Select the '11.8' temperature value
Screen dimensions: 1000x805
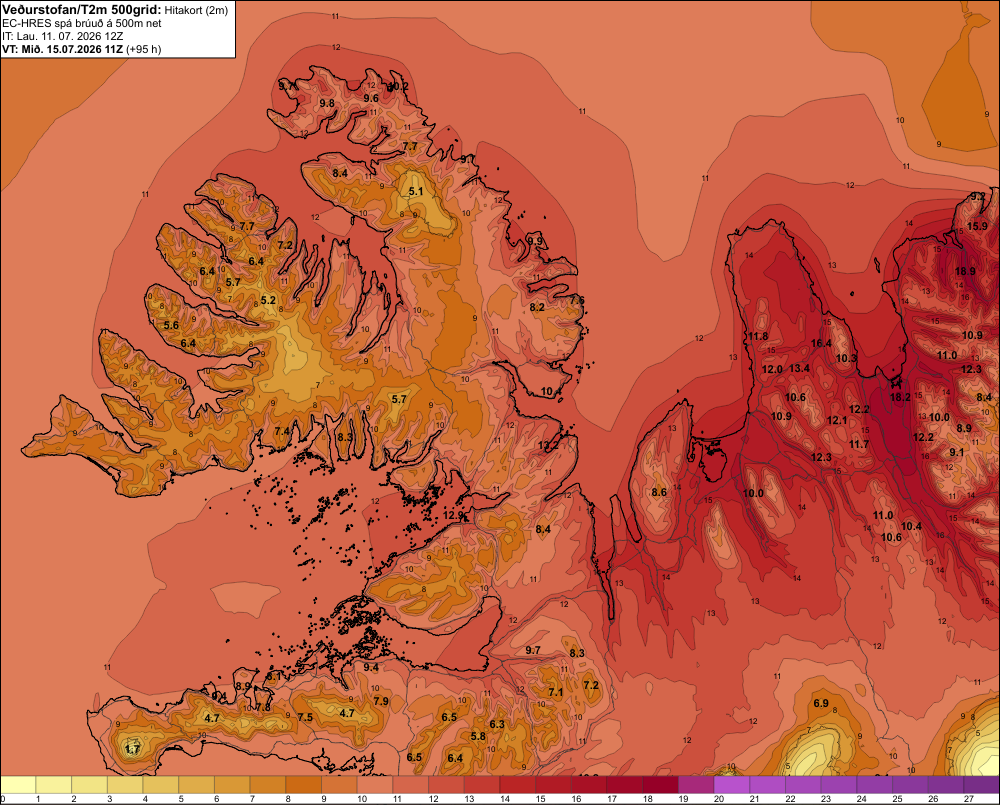758,336
